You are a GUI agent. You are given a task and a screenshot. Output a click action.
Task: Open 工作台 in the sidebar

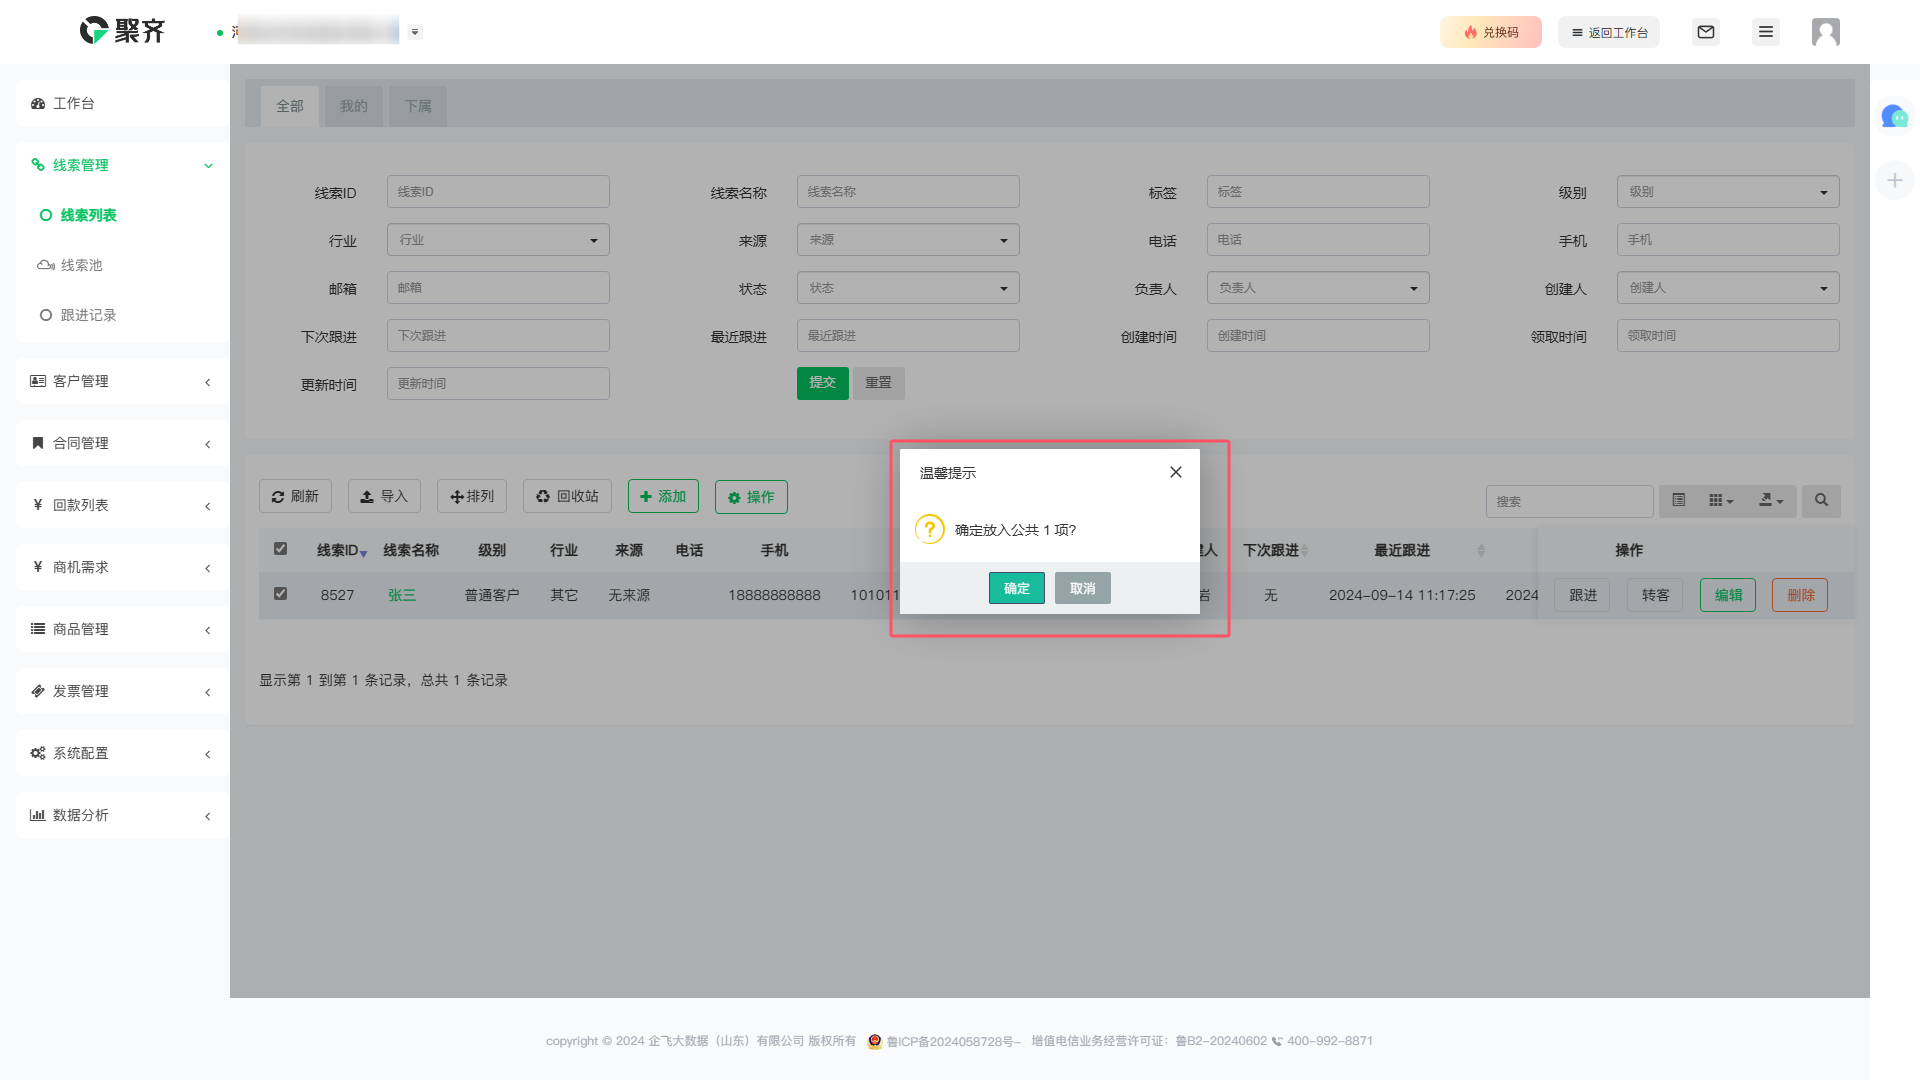pos(122,103)
